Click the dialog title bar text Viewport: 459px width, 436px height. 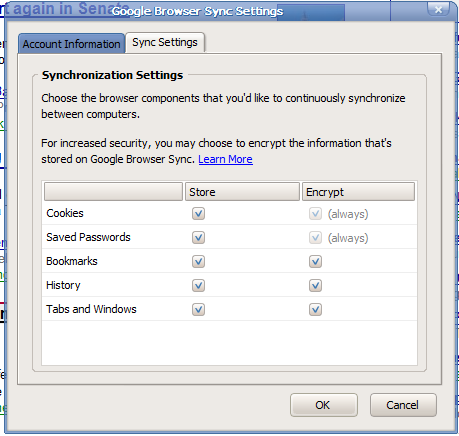[x=197, y=11]
